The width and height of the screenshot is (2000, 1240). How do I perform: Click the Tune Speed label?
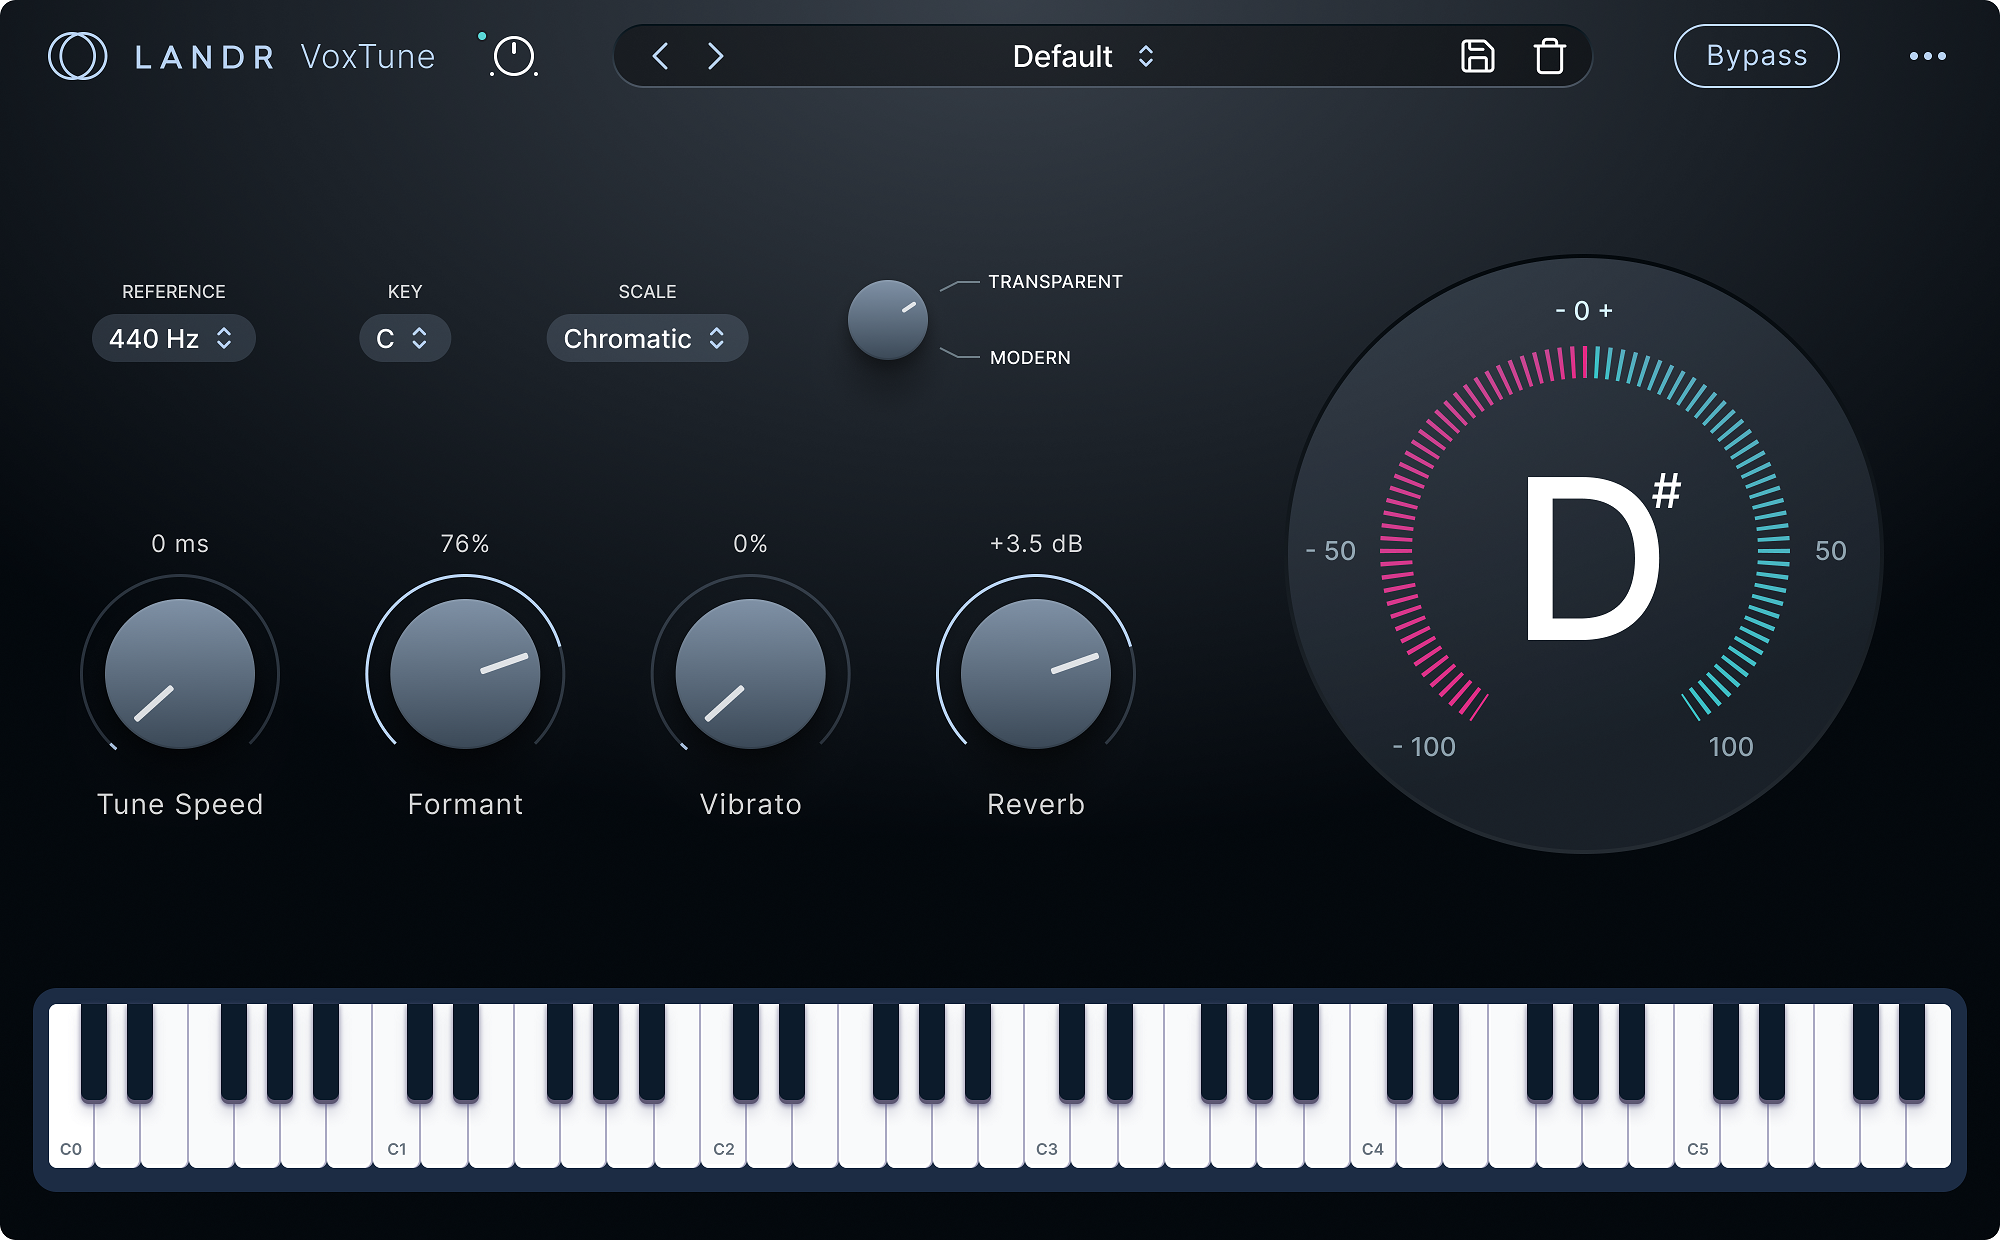pos(179,803)
